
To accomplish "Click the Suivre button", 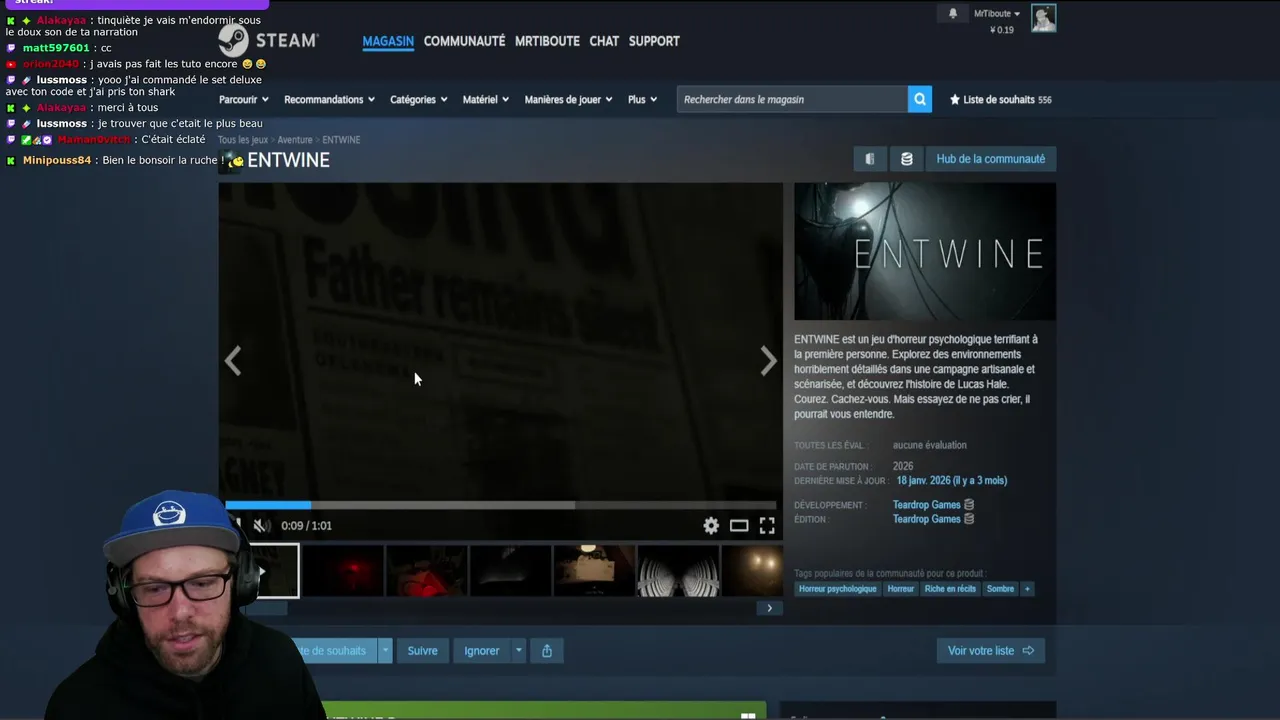I will tap(422, 651).
